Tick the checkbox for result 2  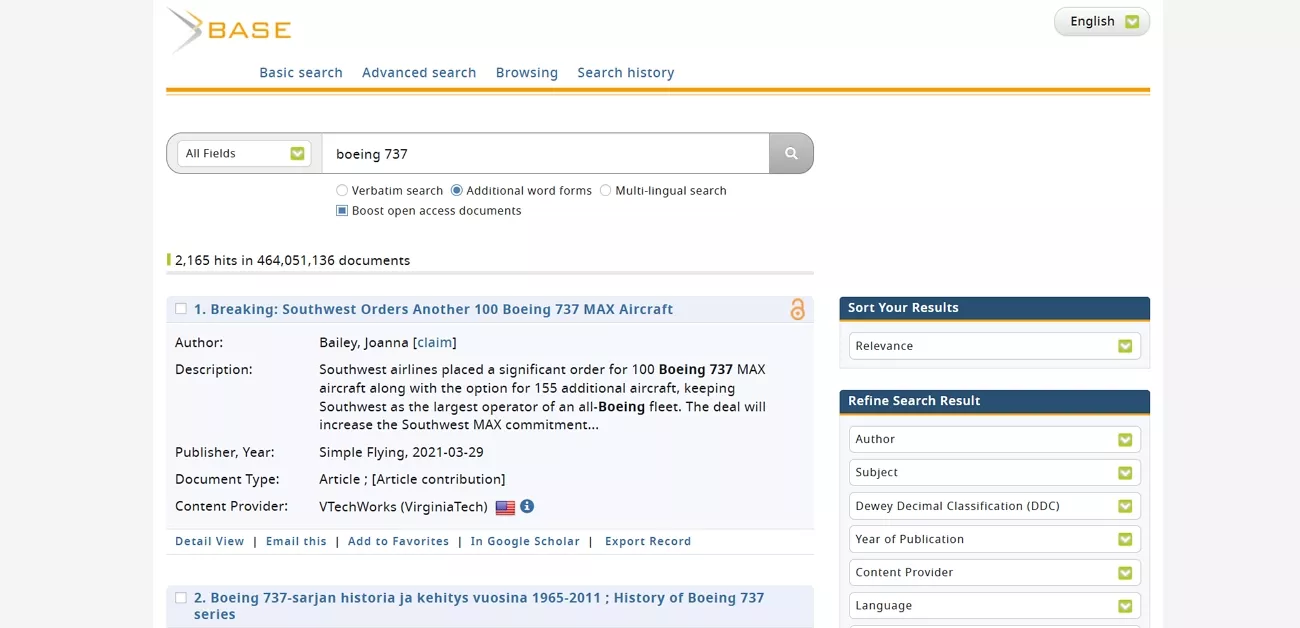pyautogui.click(x=181, y=598)
